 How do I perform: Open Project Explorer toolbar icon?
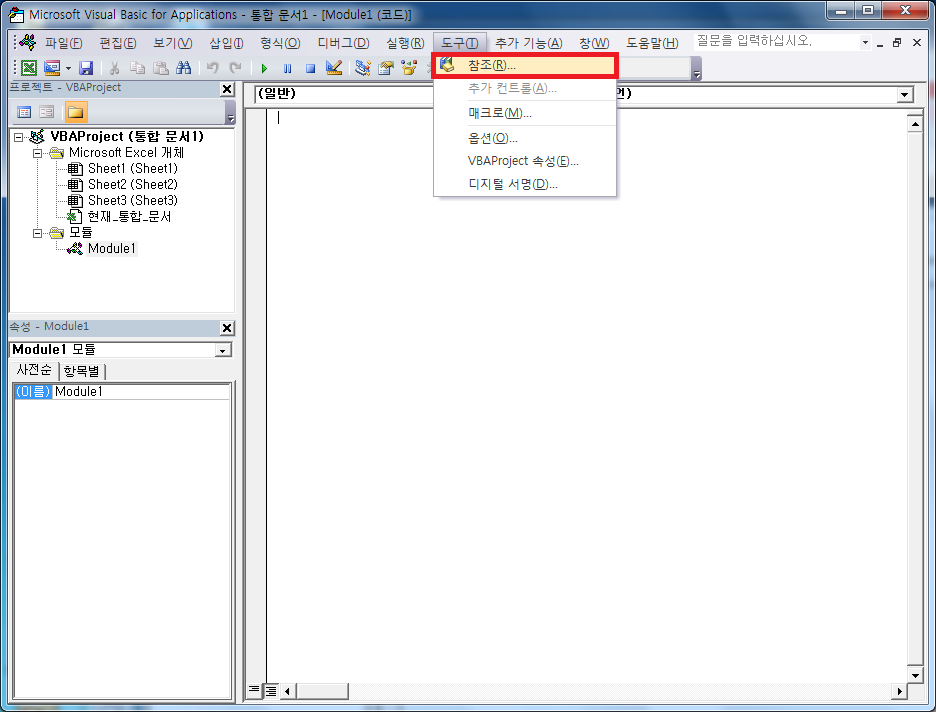coord(362,68)
